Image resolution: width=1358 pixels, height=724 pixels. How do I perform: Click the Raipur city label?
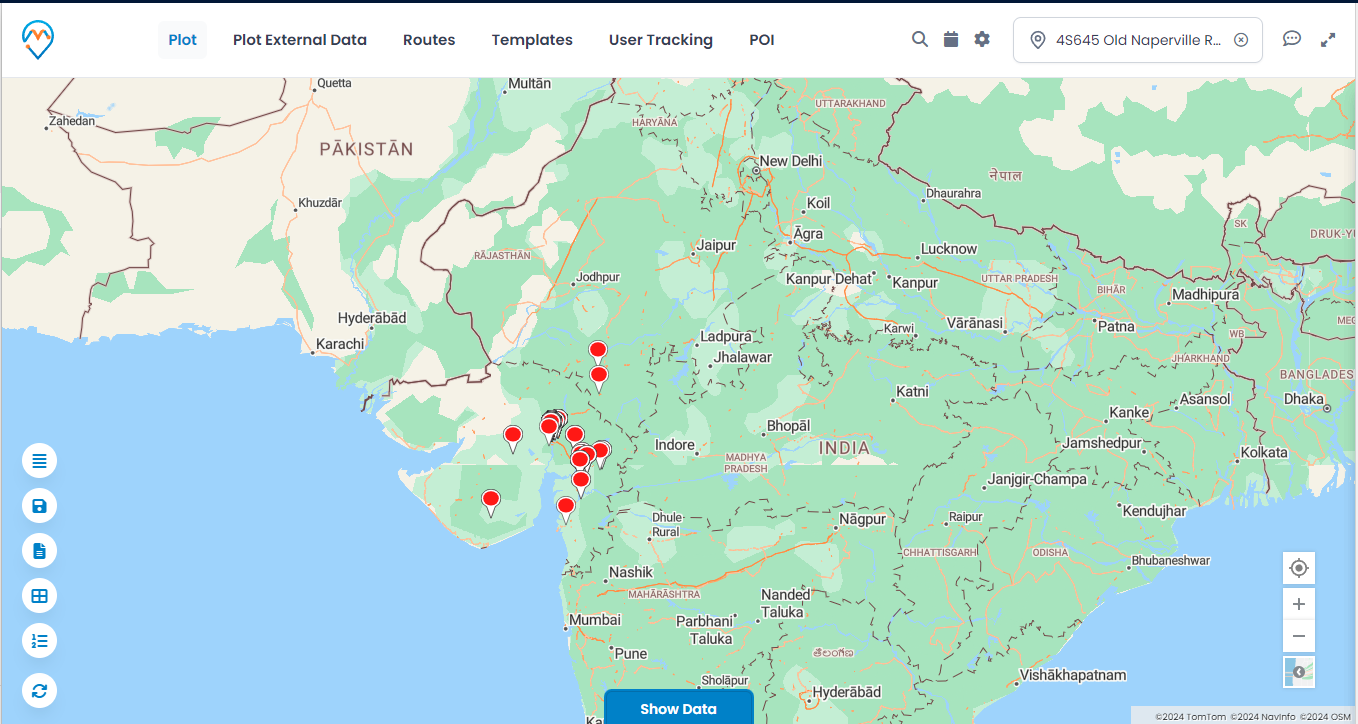click(x=966, y=517)
